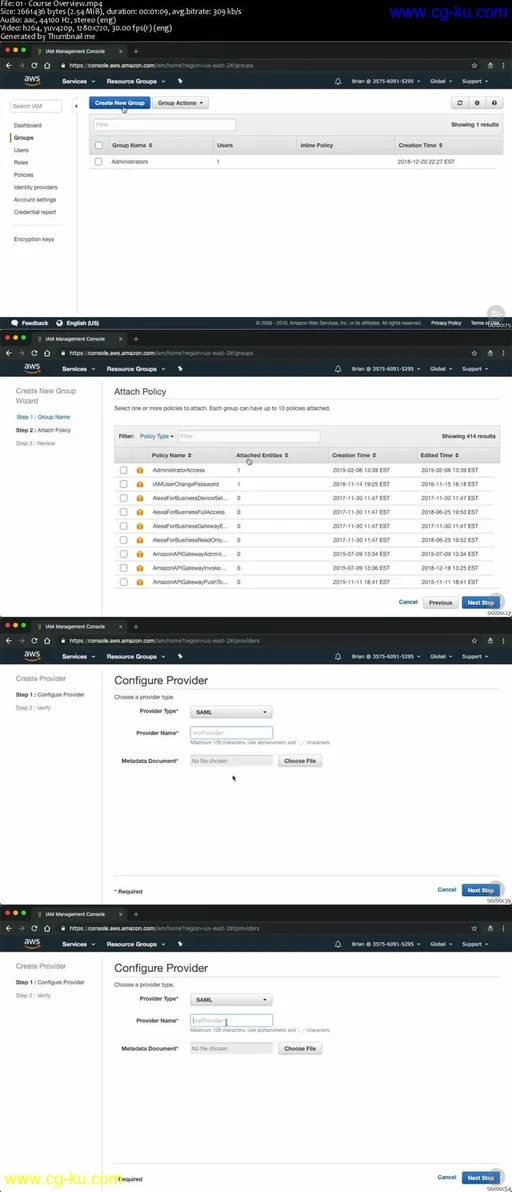This screenshot has height=1192, width=512.
Task: Click the bookmark star in the Attach Policy frame
Action: pyautogui.click(x=475, y=353)
